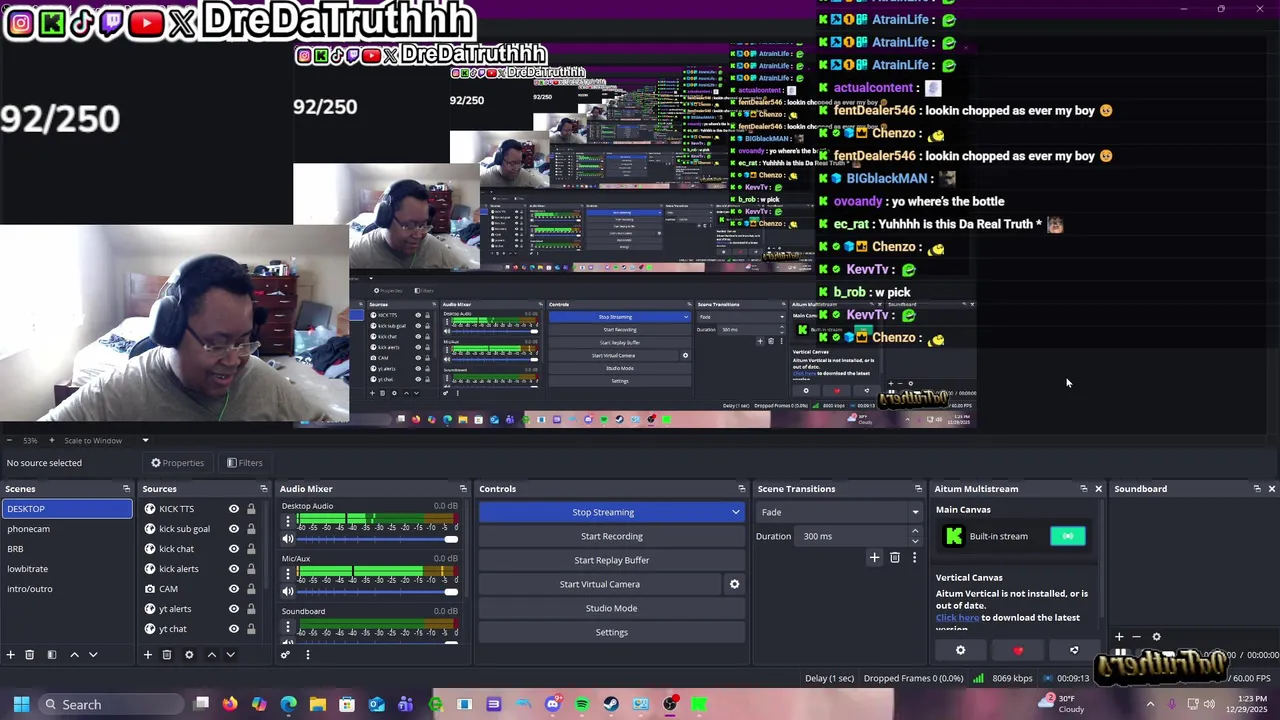Open the Filters tab button
Viewport: 1280px width, 720px height.
click(x=245, y=463)
